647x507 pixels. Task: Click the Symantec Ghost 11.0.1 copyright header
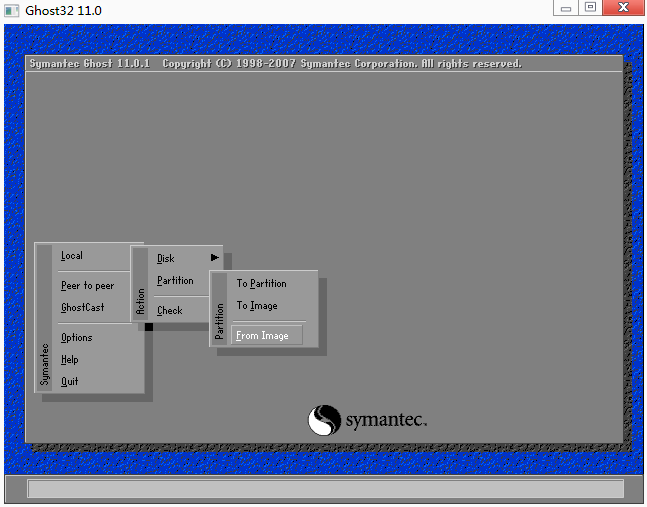coord(276,64)
